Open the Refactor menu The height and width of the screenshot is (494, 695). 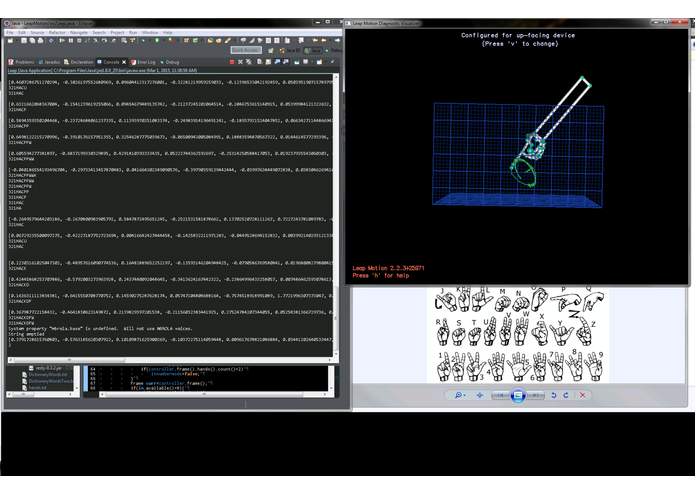(x=57, y=32)
